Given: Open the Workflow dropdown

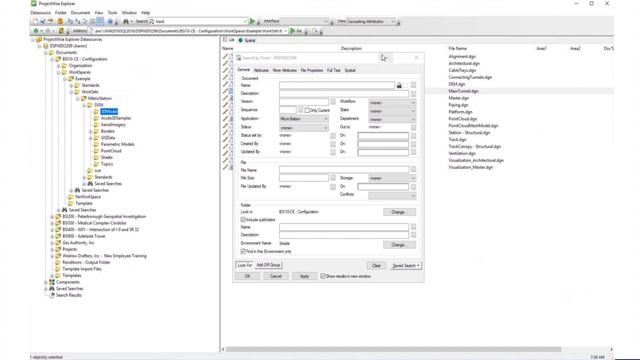Looking at the screenshot, I should click(392, 102).
